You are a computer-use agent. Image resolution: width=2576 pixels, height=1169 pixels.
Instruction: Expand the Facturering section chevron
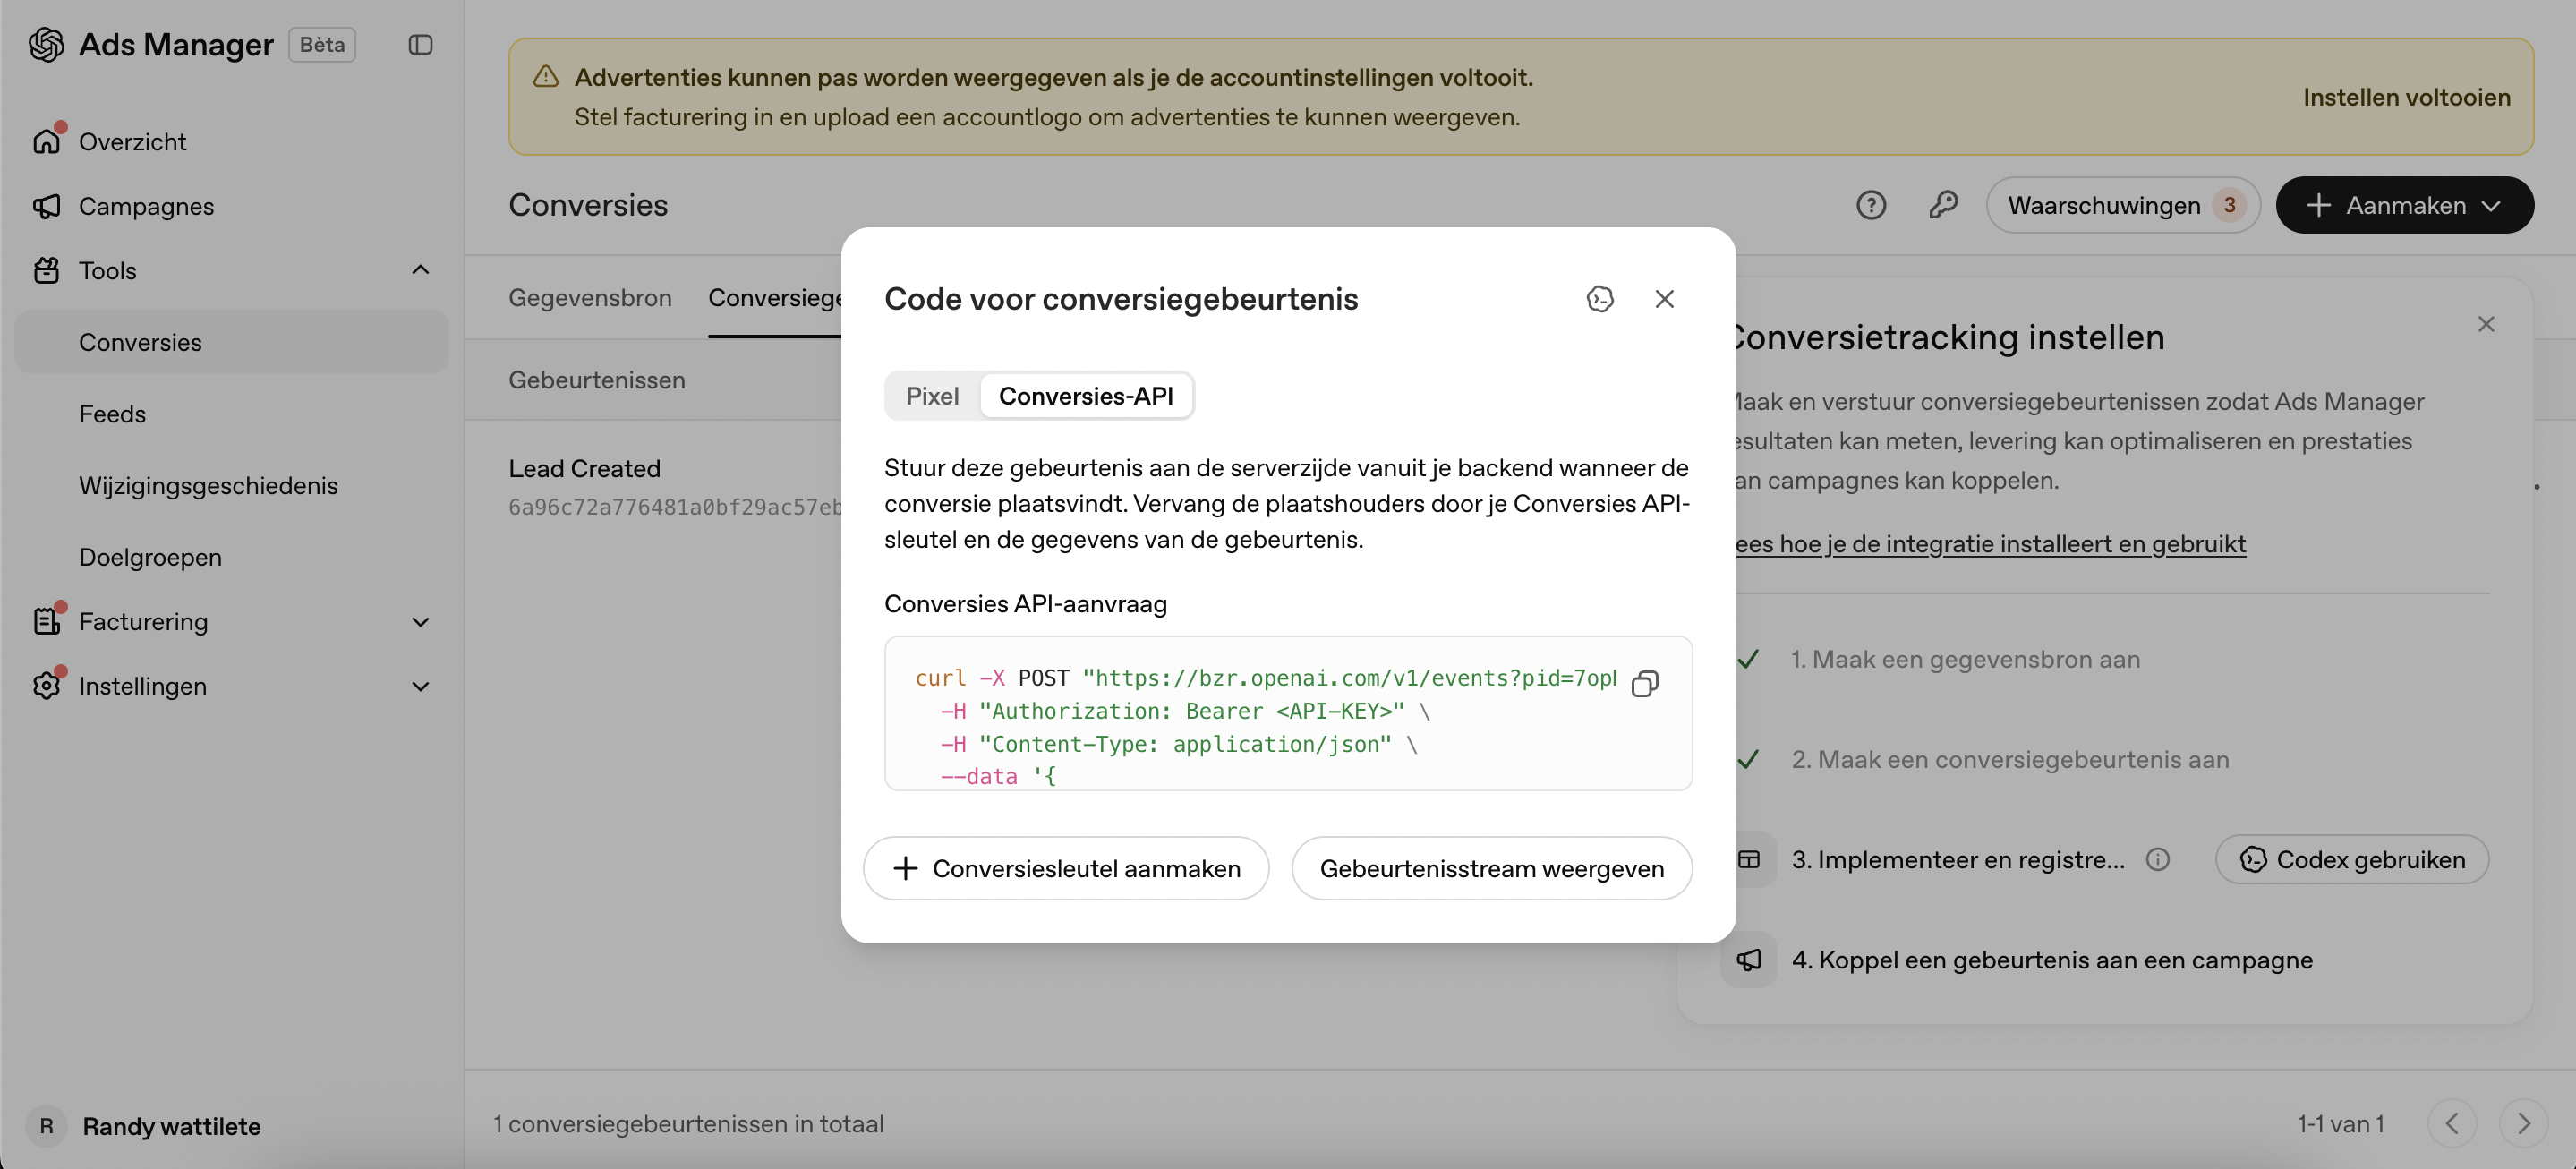pyautogui.click(x=420, y=621)
